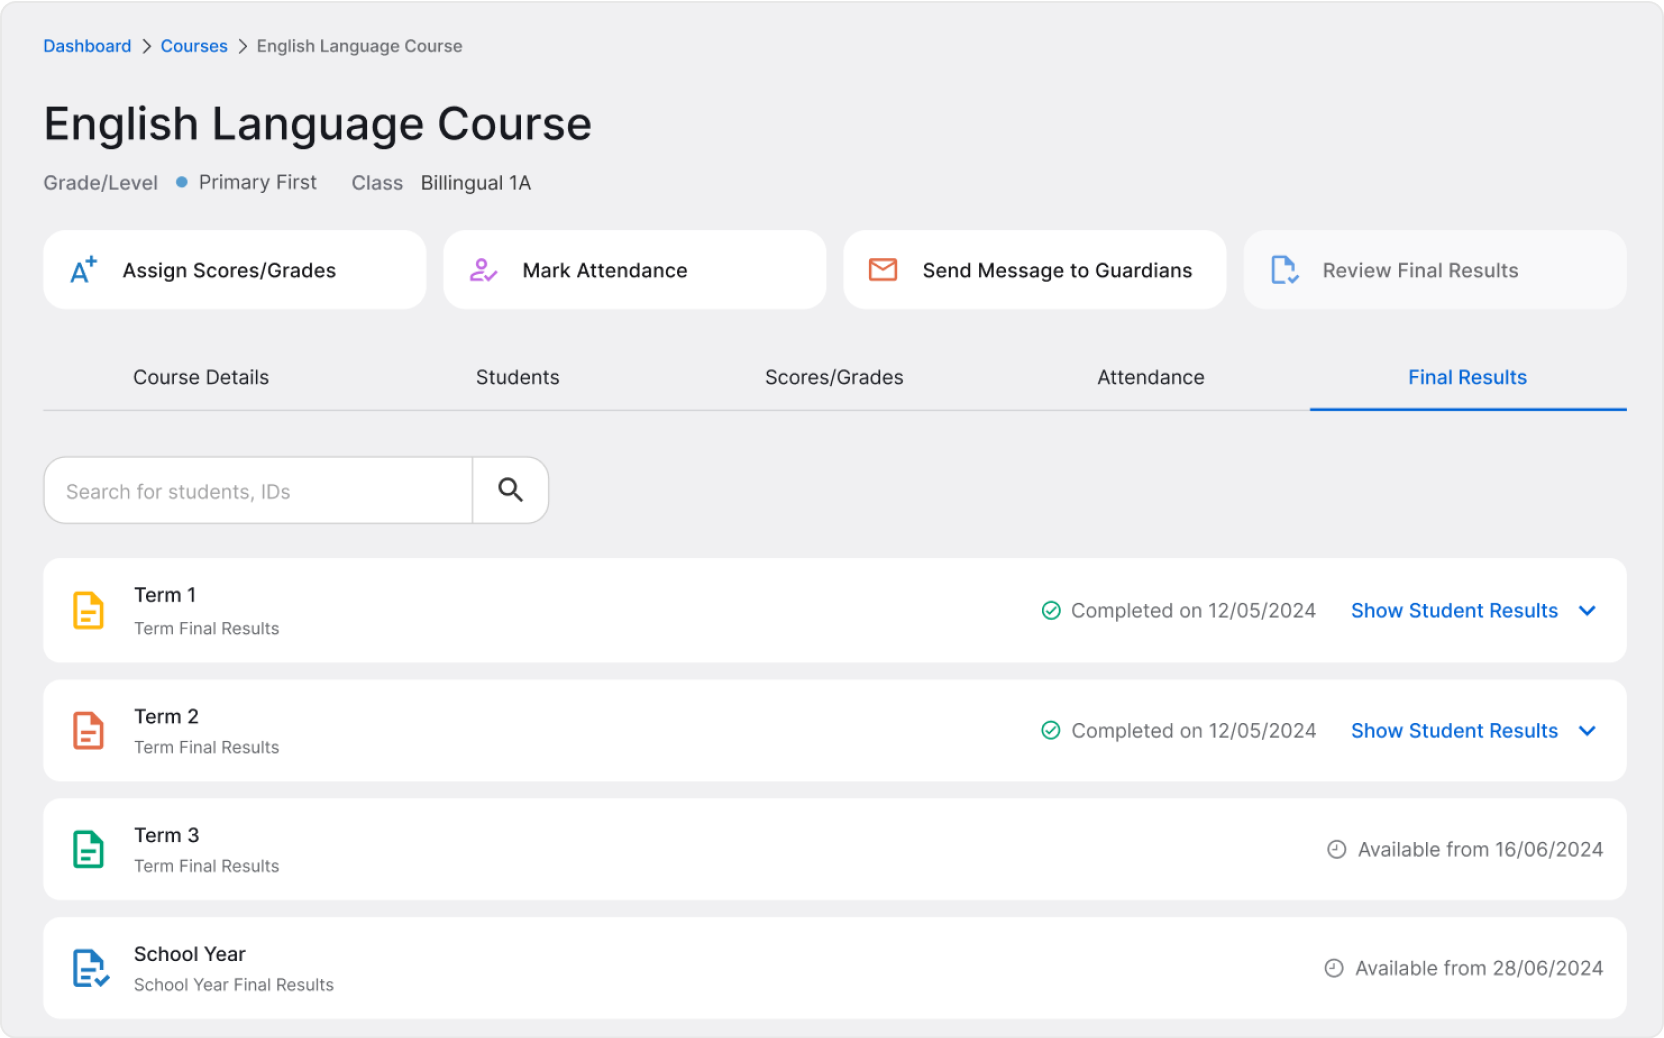Collapse the Term 2 results chevron

(1588, 731)
